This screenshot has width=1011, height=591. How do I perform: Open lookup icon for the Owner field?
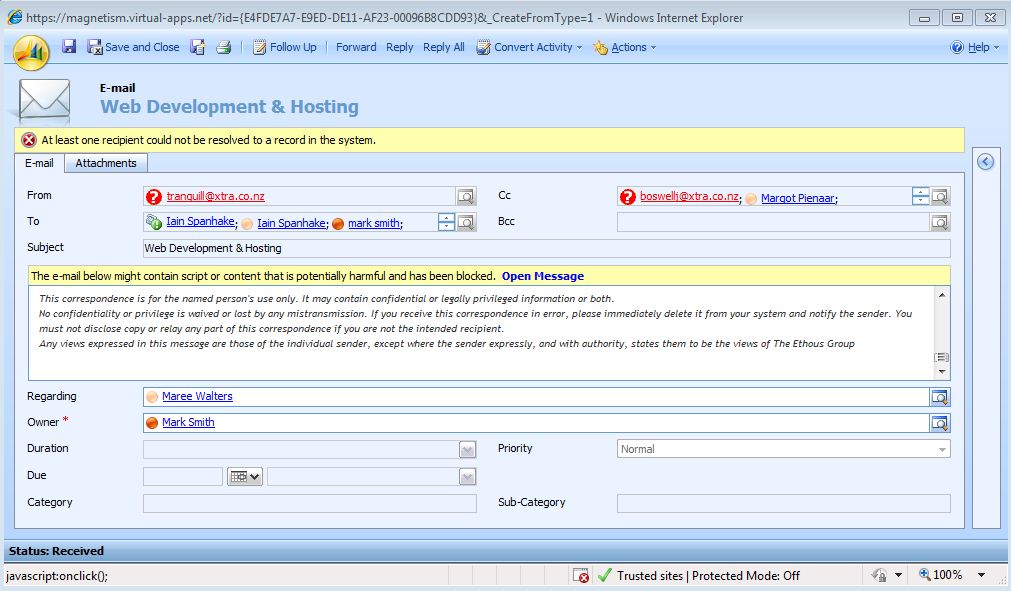pyautogui.click(x=940, y=423)
